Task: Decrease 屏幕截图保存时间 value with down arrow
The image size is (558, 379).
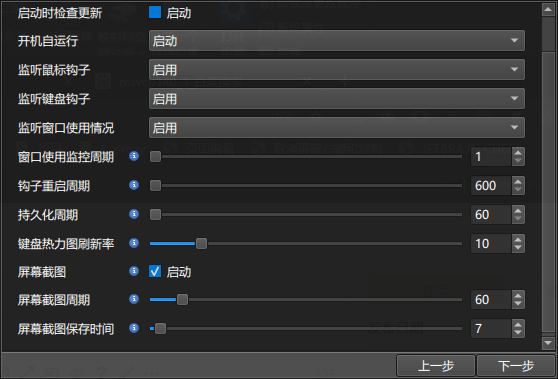Action: tap(518, 333)
